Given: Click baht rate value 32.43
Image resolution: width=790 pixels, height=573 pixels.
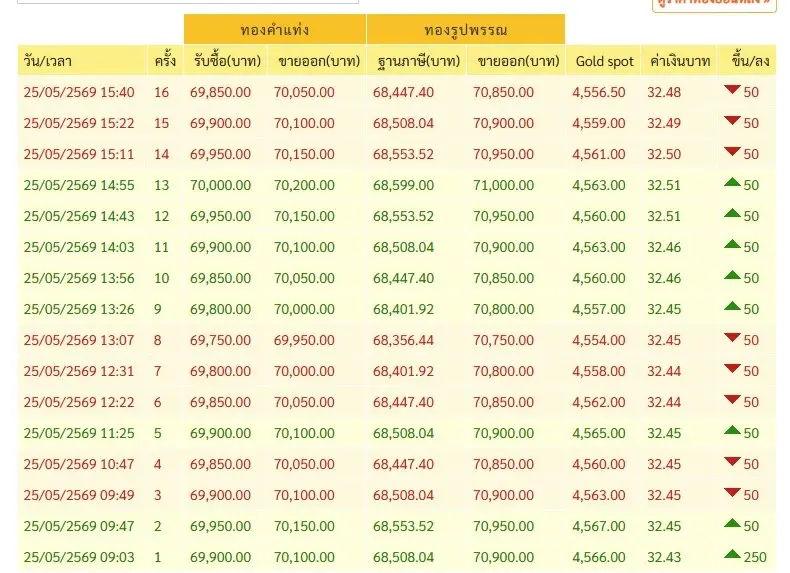Looking at the screenshot, I should tap(664, 557).
